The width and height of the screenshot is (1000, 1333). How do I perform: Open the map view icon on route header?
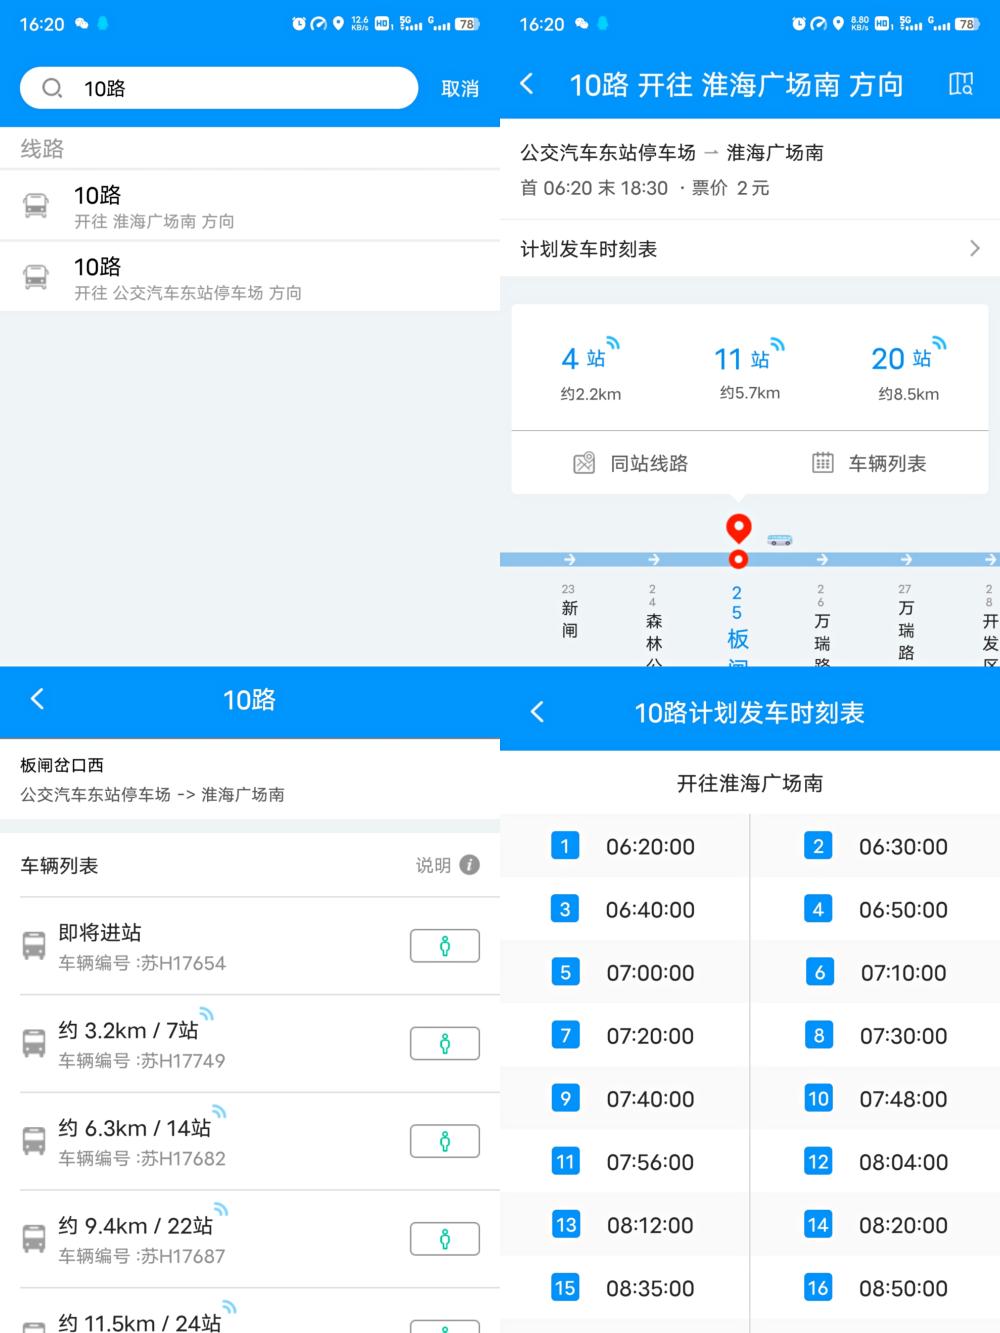click(x=961, y=85)
